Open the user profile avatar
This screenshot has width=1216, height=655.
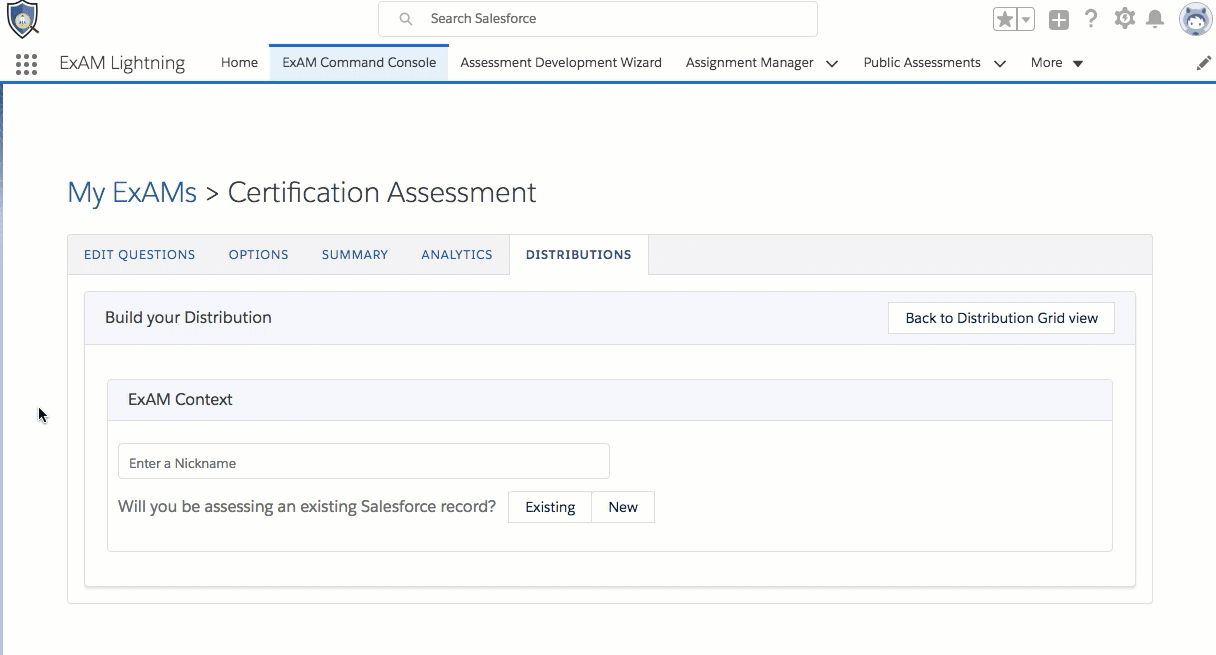1196,19
